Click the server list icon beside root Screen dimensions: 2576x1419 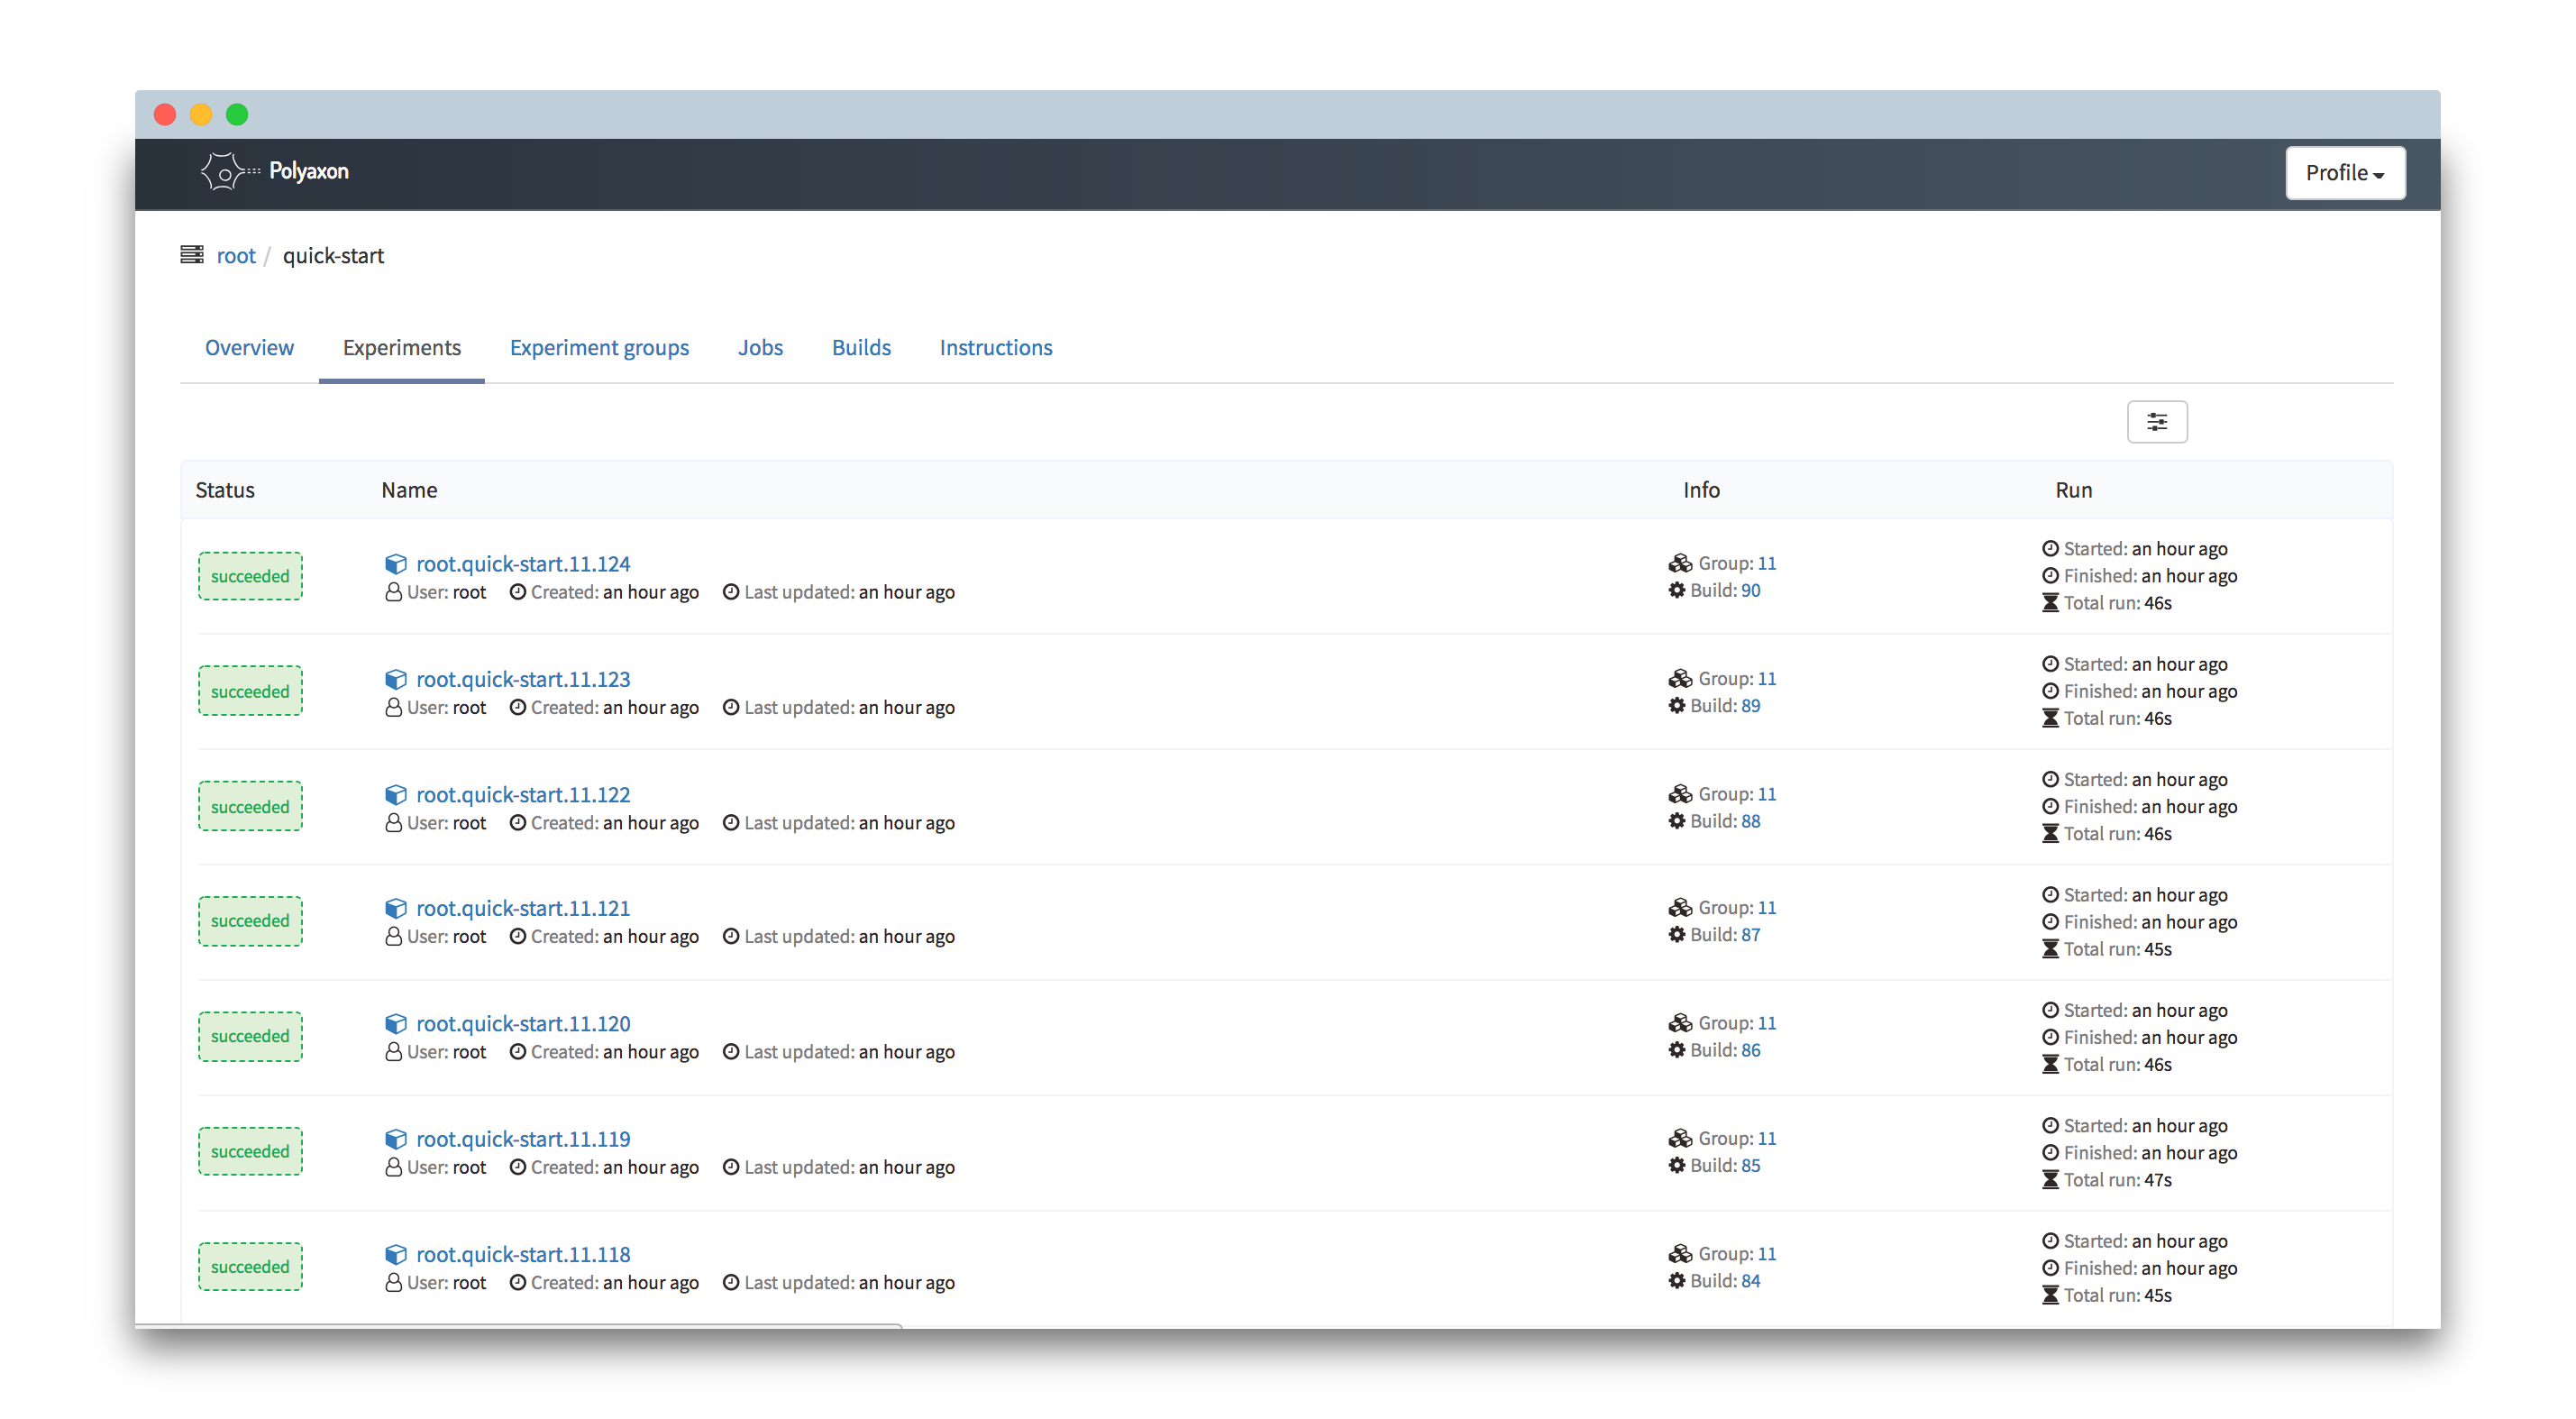click(x=192, y=255)
